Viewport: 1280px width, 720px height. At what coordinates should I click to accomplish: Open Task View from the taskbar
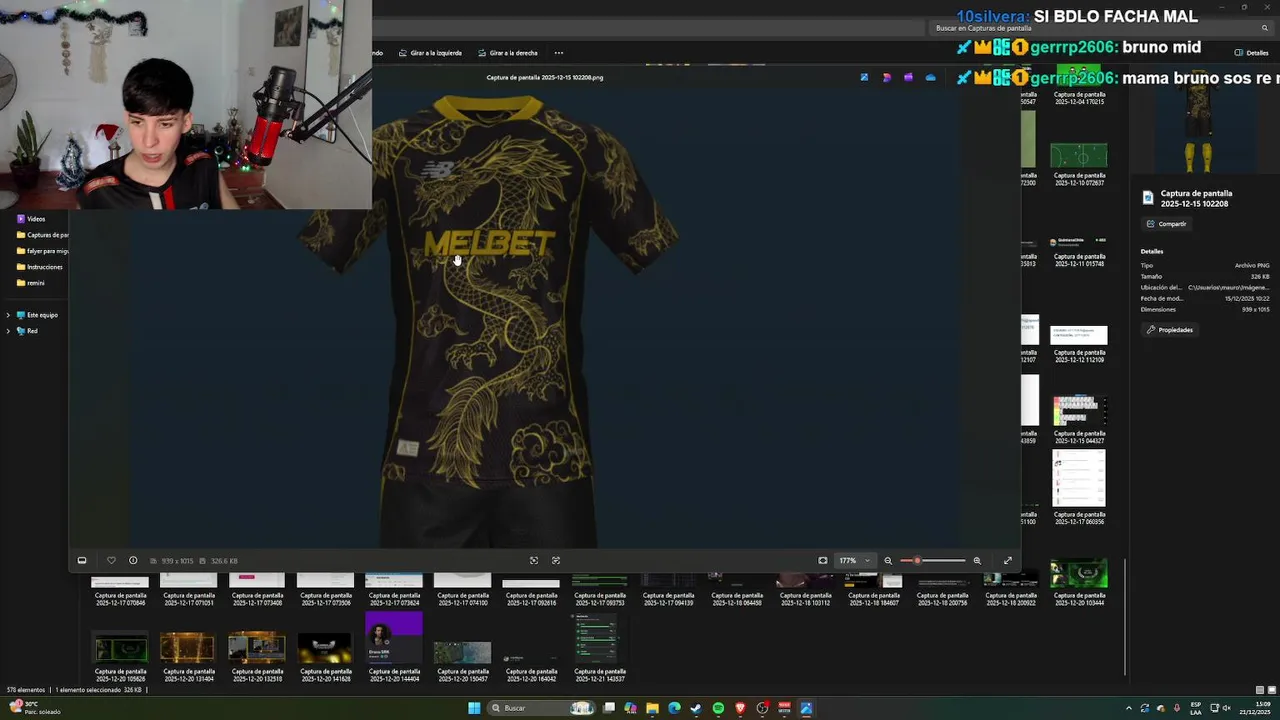tap(608, 708)
